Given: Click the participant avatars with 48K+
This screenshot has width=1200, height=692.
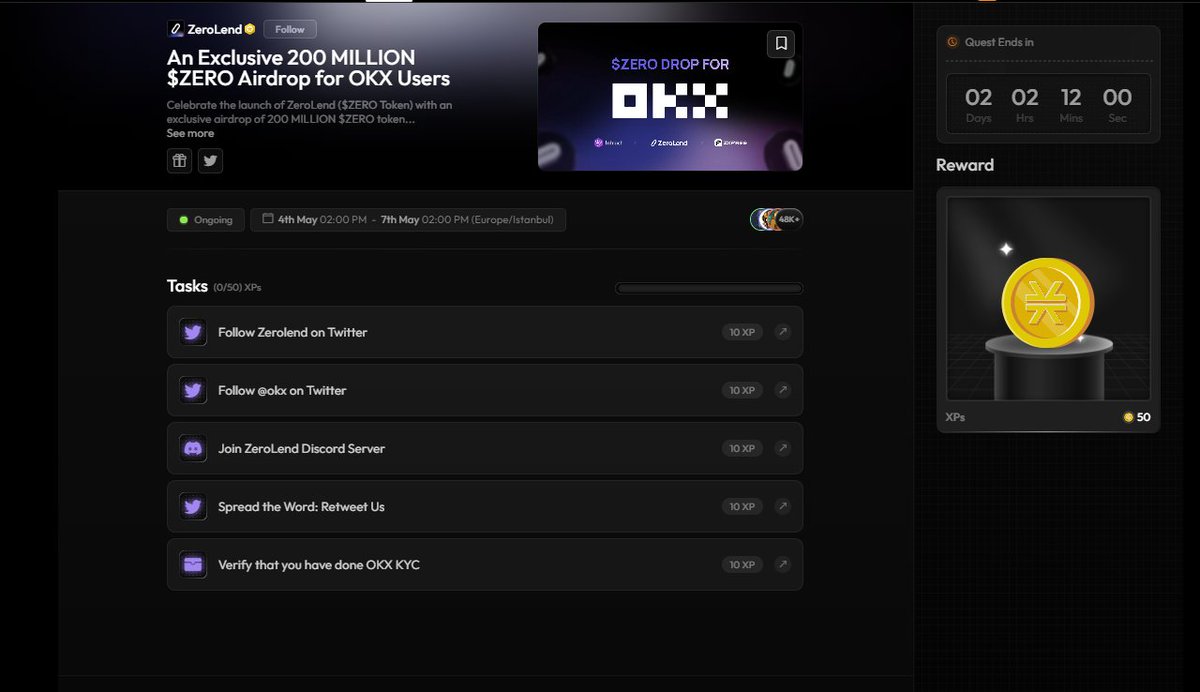Looking at the screenshot, I should pyautogui.click(x=777, y=219).
